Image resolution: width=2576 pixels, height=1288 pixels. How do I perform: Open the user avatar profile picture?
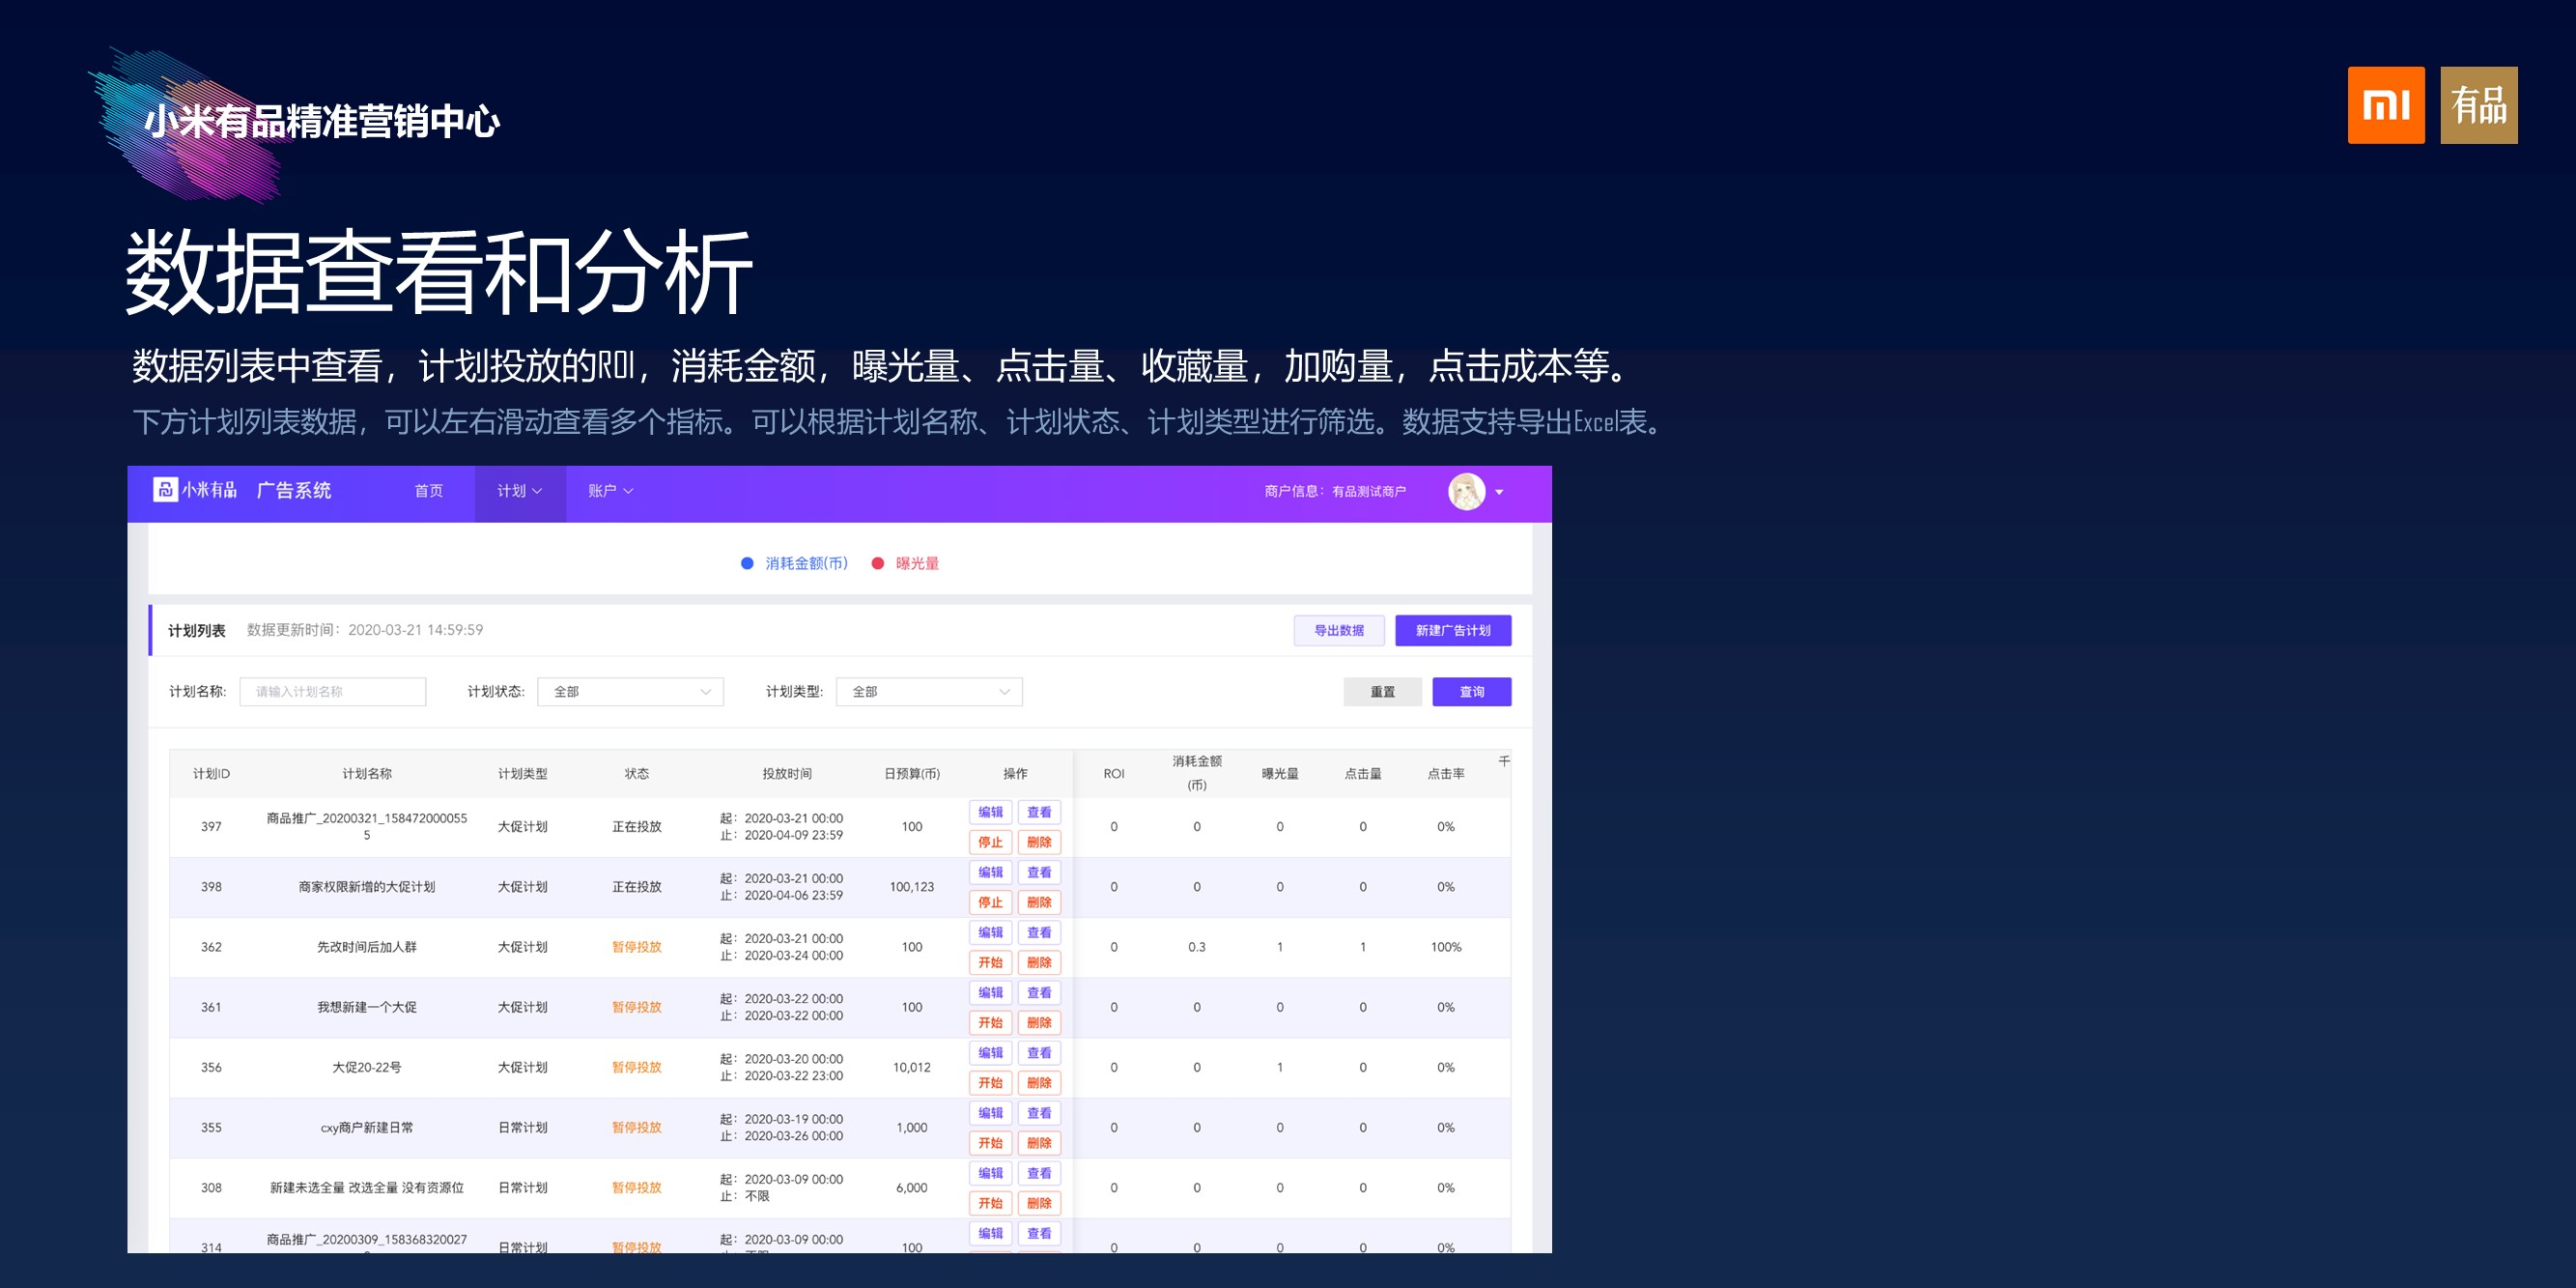point(1466,491)
